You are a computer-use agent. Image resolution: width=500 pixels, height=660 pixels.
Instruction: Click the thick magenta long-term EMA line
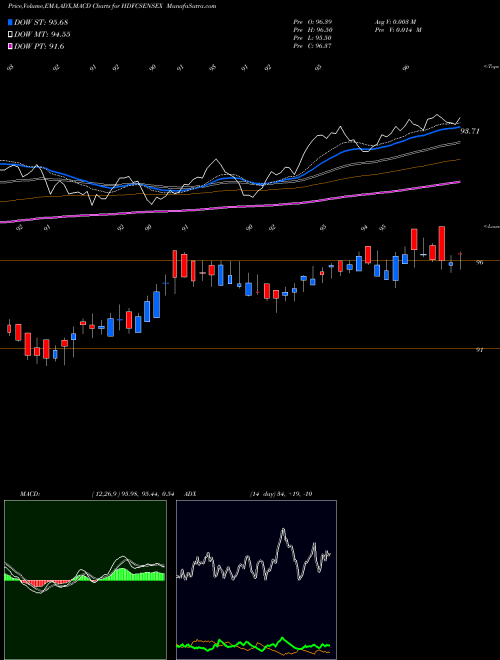(x=231, y=207)
